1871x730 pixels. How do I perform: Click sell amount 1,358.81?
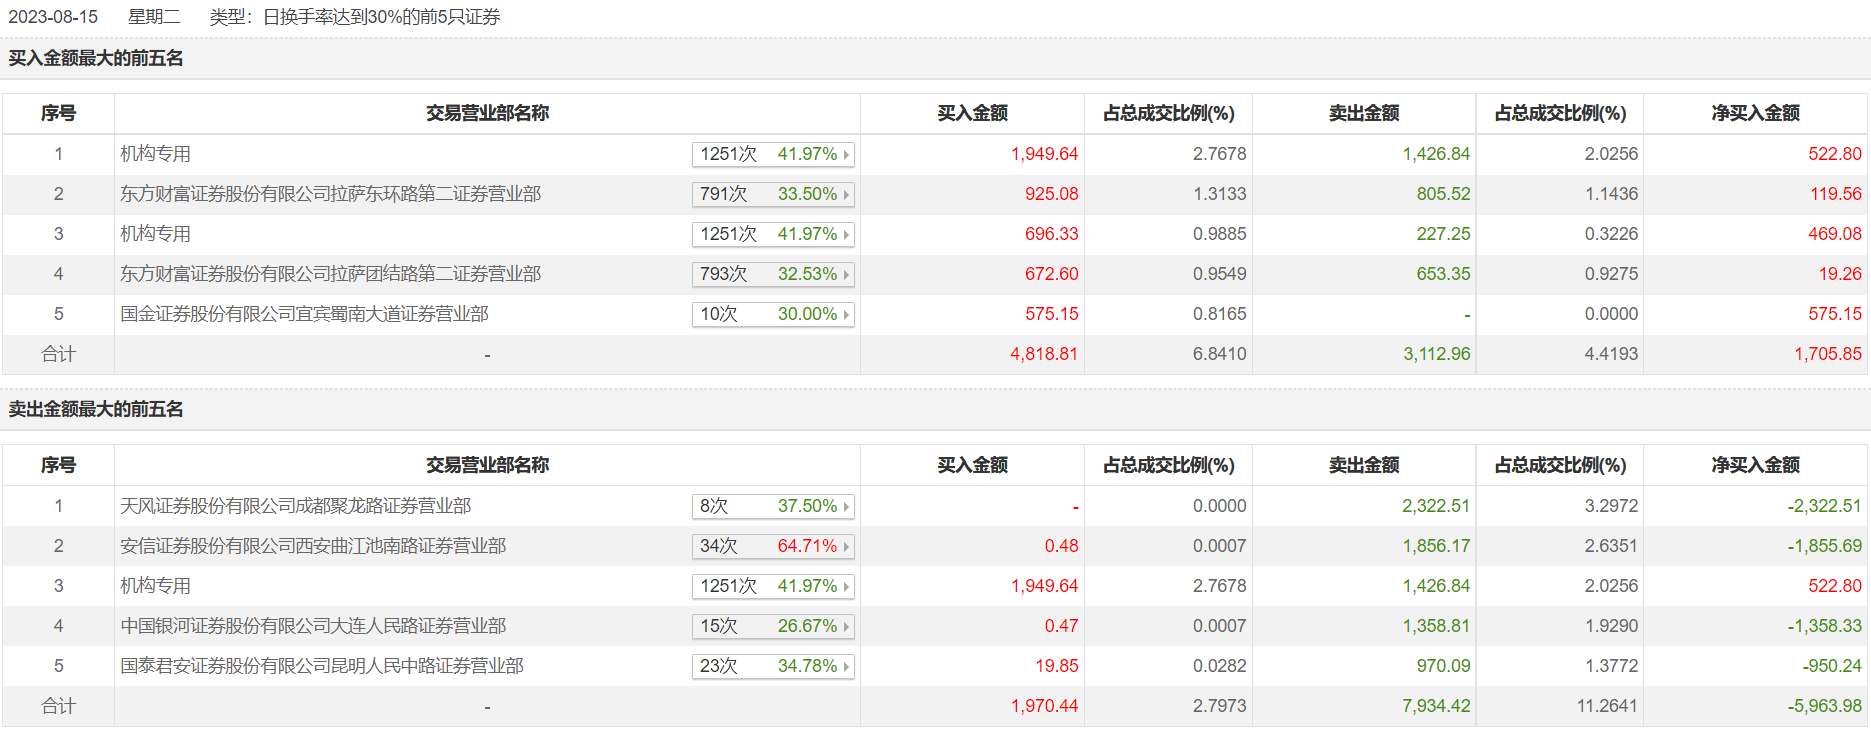(1436, 626)
